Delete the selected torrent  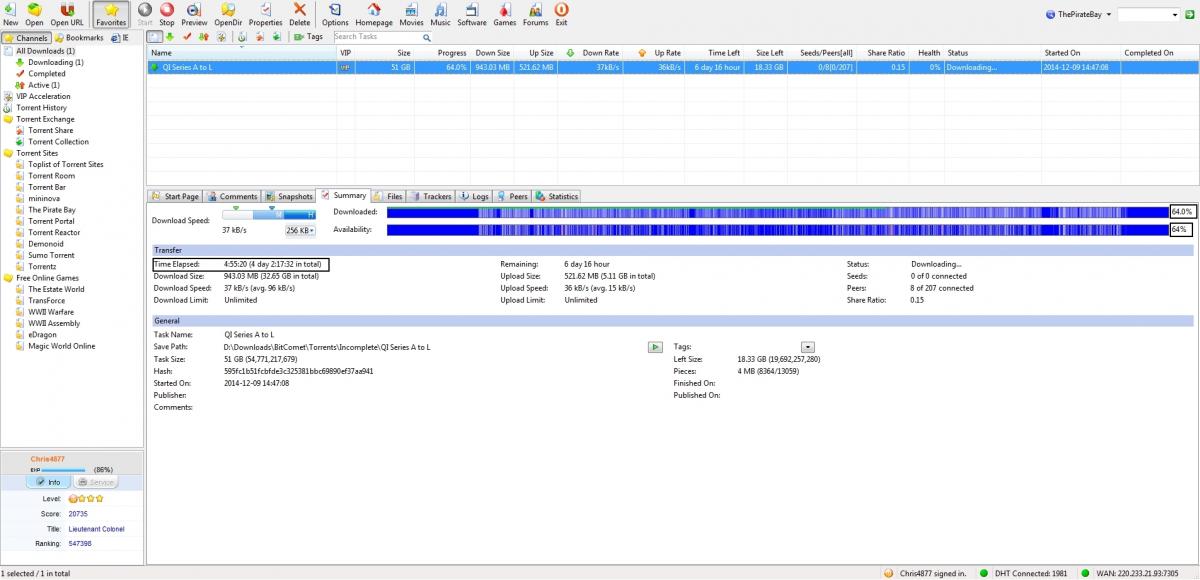pos(299,14)
